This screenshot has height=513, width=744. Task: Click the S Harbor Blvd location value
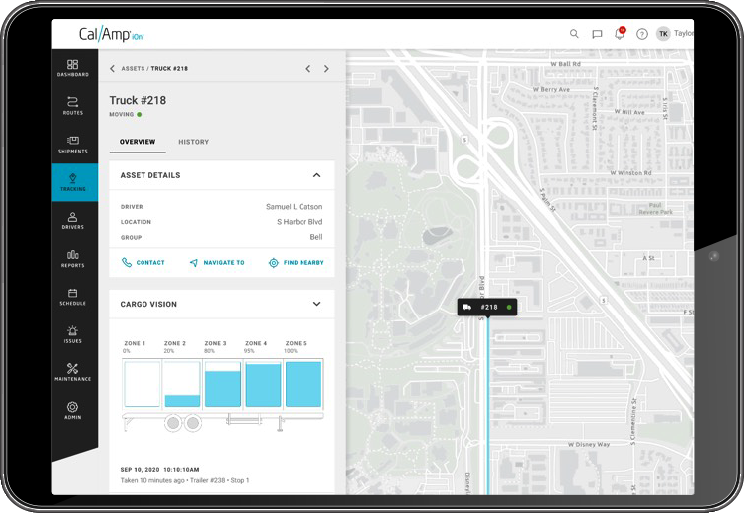click(x=299, y=222)
